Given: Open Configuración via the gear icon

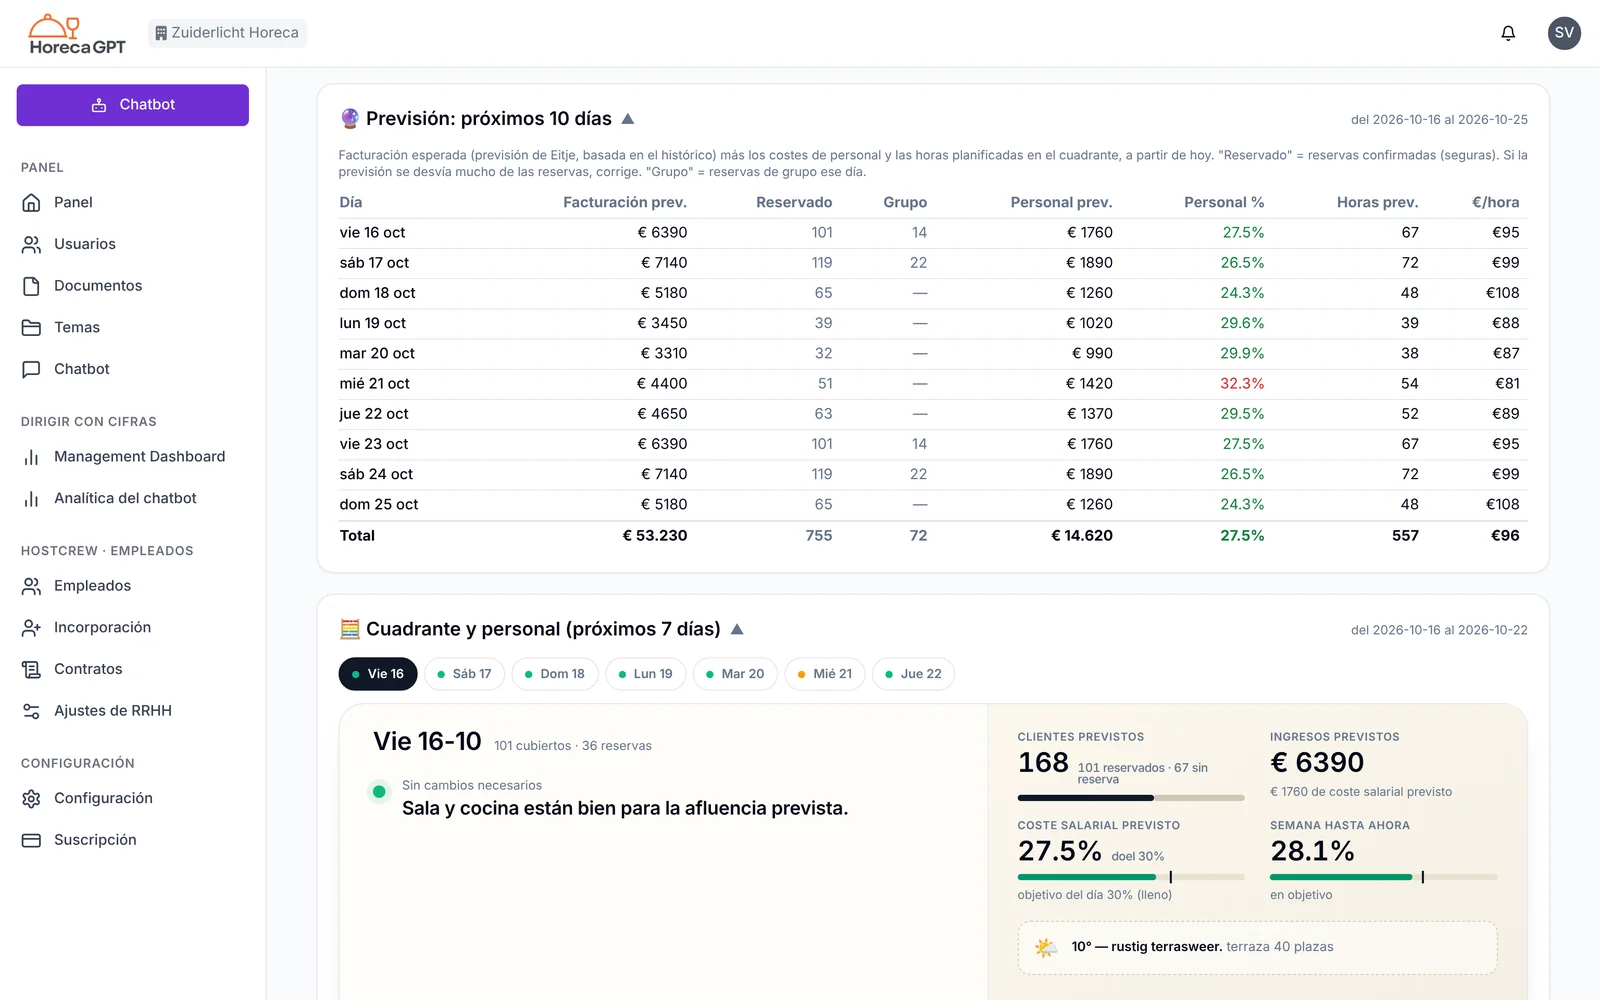Looking at the screenshot, I should [x=31, y=799].
